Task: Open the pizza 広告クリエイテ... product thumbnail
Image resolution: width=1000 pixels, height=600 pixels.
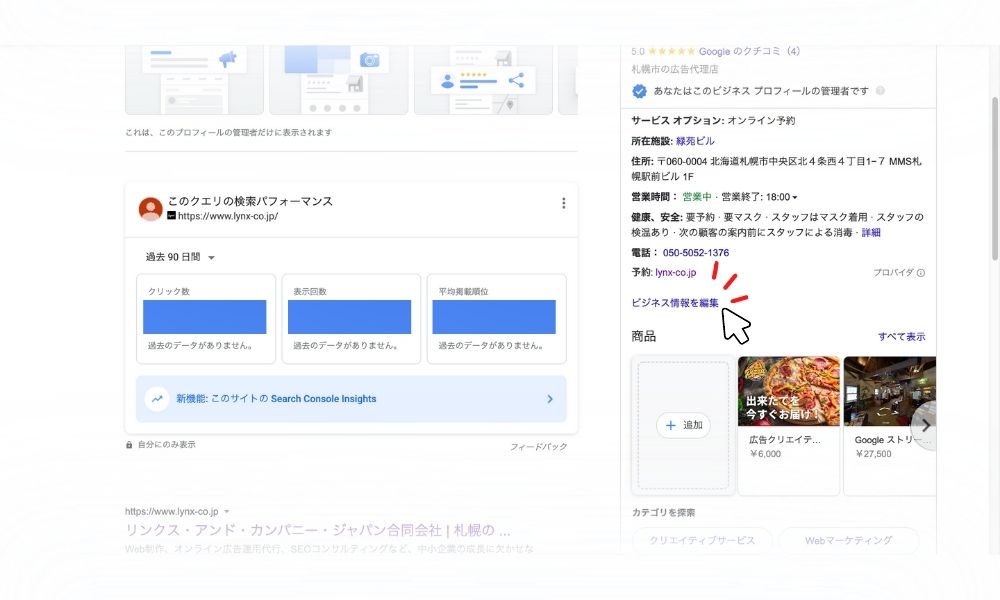Action: coord(788,391)
